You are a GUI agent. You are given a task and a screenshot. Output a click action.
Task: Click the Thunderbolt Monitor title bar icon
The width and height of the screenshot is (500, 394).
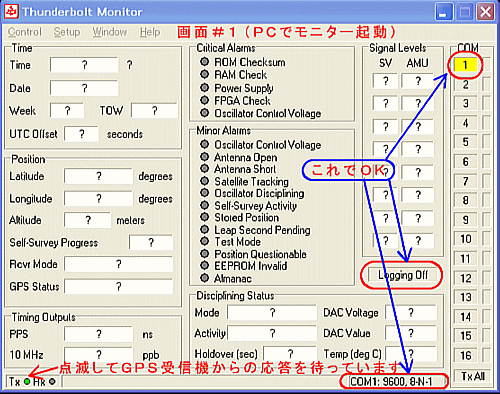point(11,12)
